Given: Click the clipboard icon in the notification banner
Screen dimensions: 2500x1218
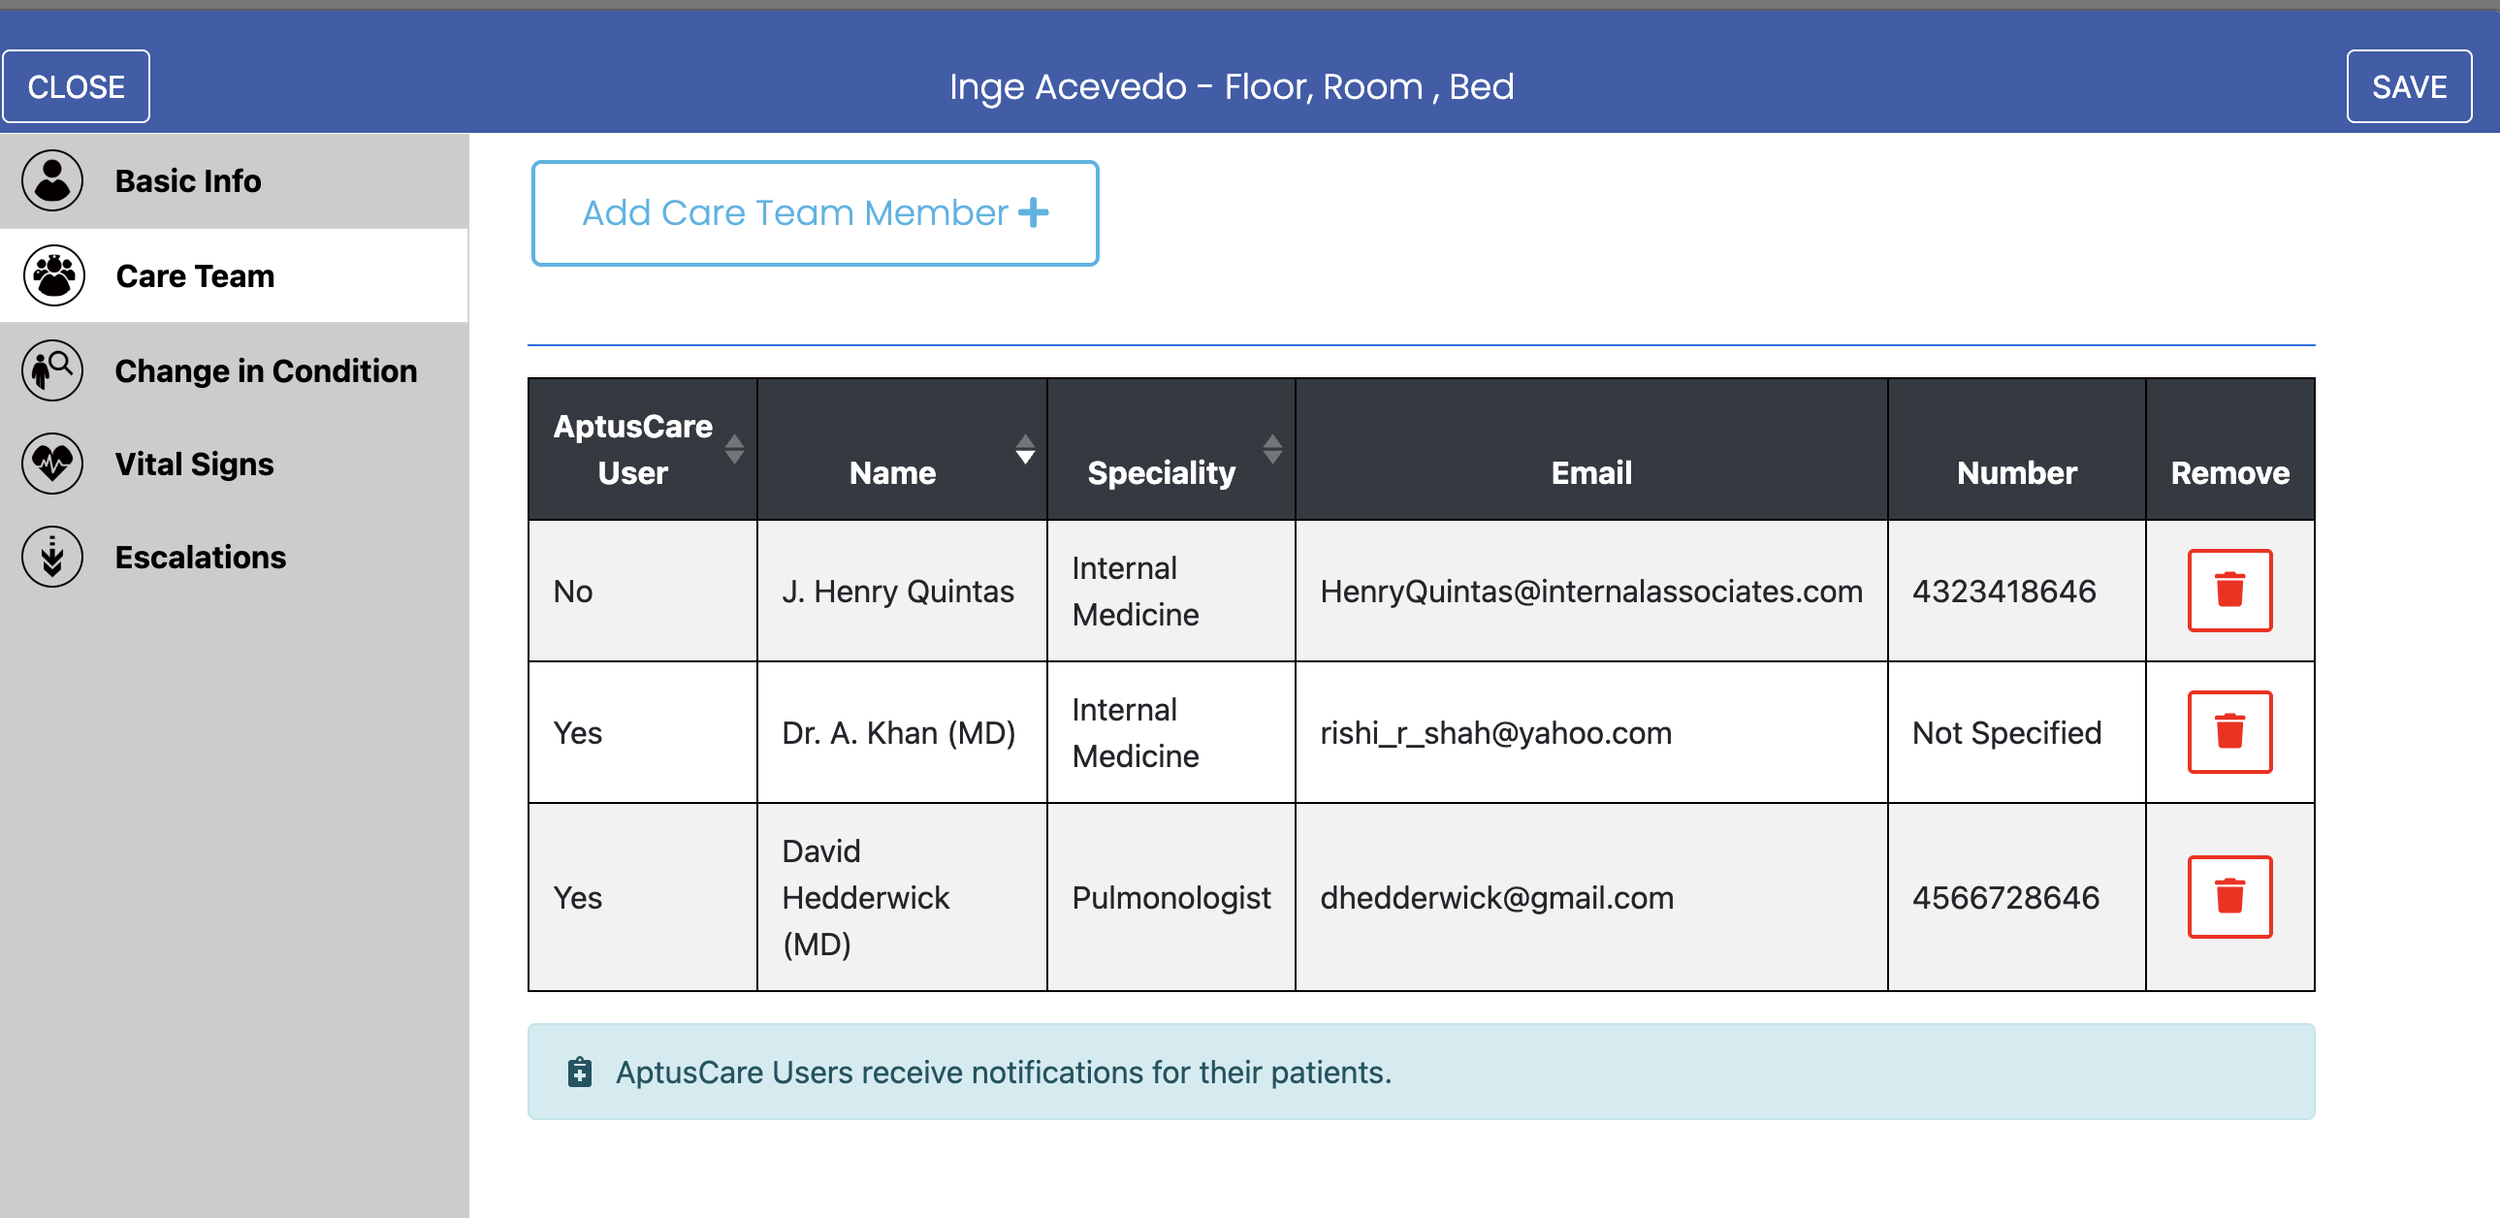Looking at the screenshot, I should (x=580, y=1072).
